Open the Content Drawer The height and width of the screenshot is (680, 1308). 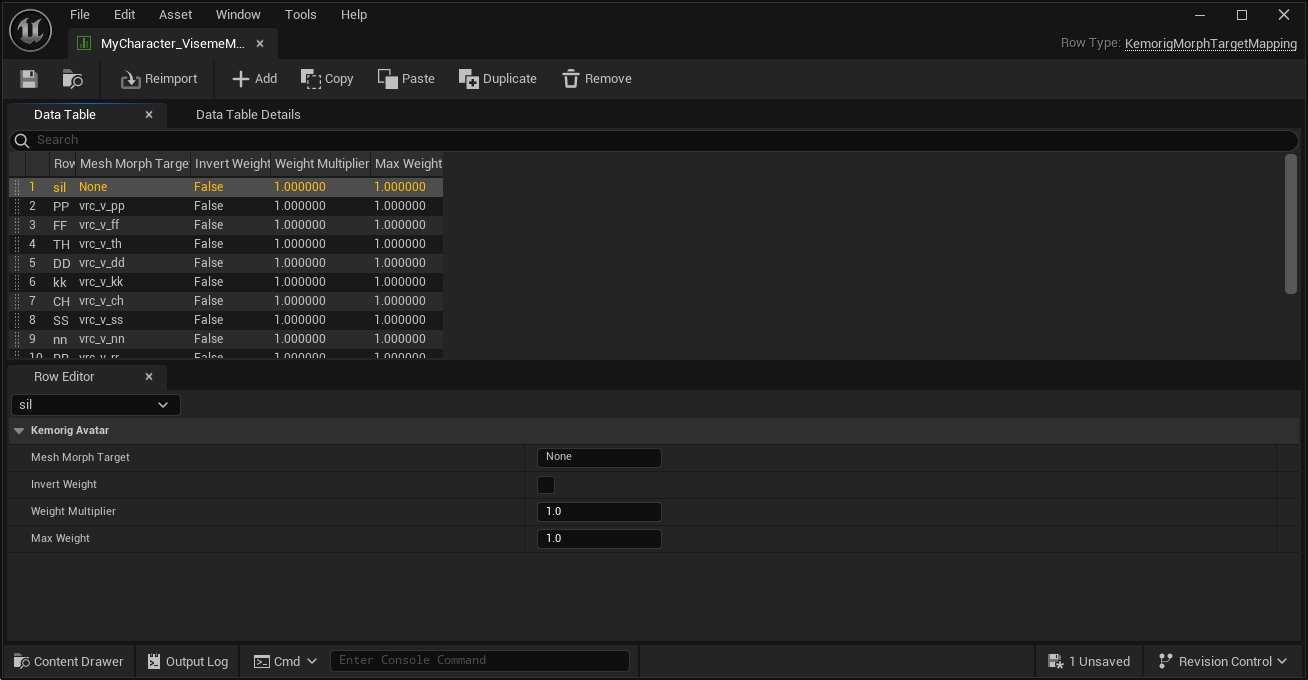68,661
